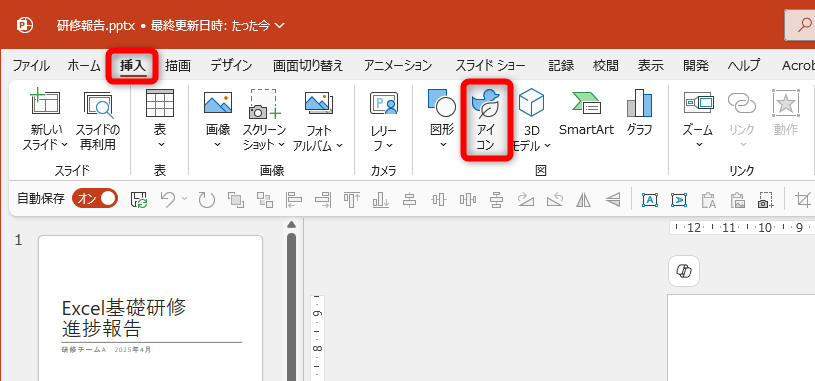This screenshot has width=815, height=381.
Task: Switch to the 開発 tab
Action: 696,65
